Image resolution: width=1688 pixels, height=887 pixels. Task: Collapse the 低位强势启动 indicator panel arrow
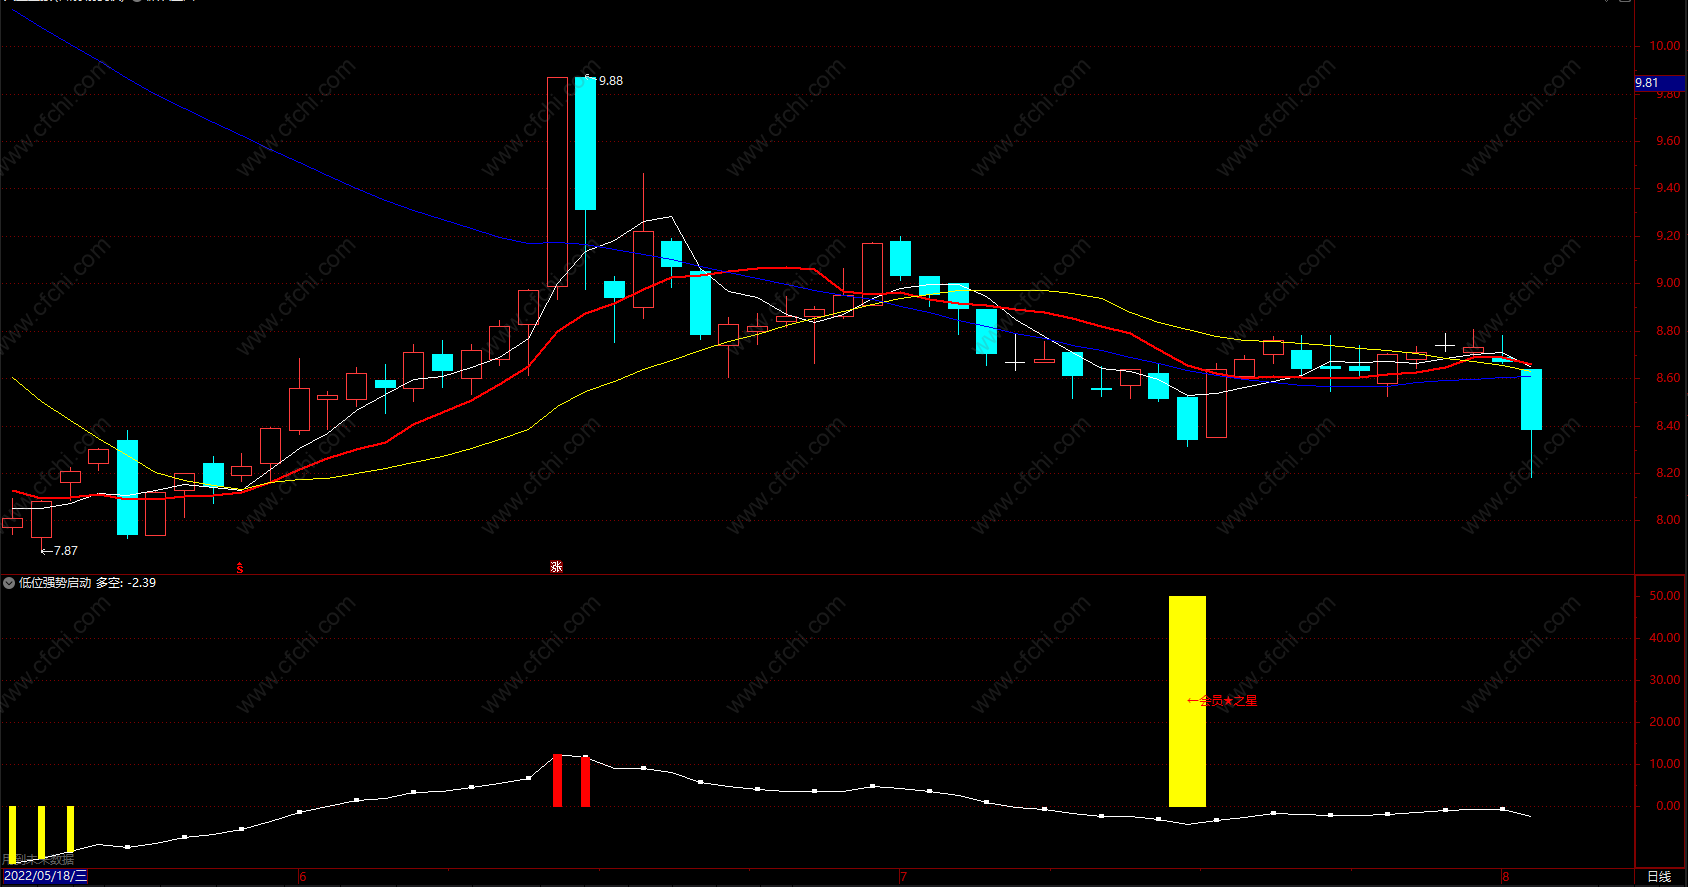[9, 583]
